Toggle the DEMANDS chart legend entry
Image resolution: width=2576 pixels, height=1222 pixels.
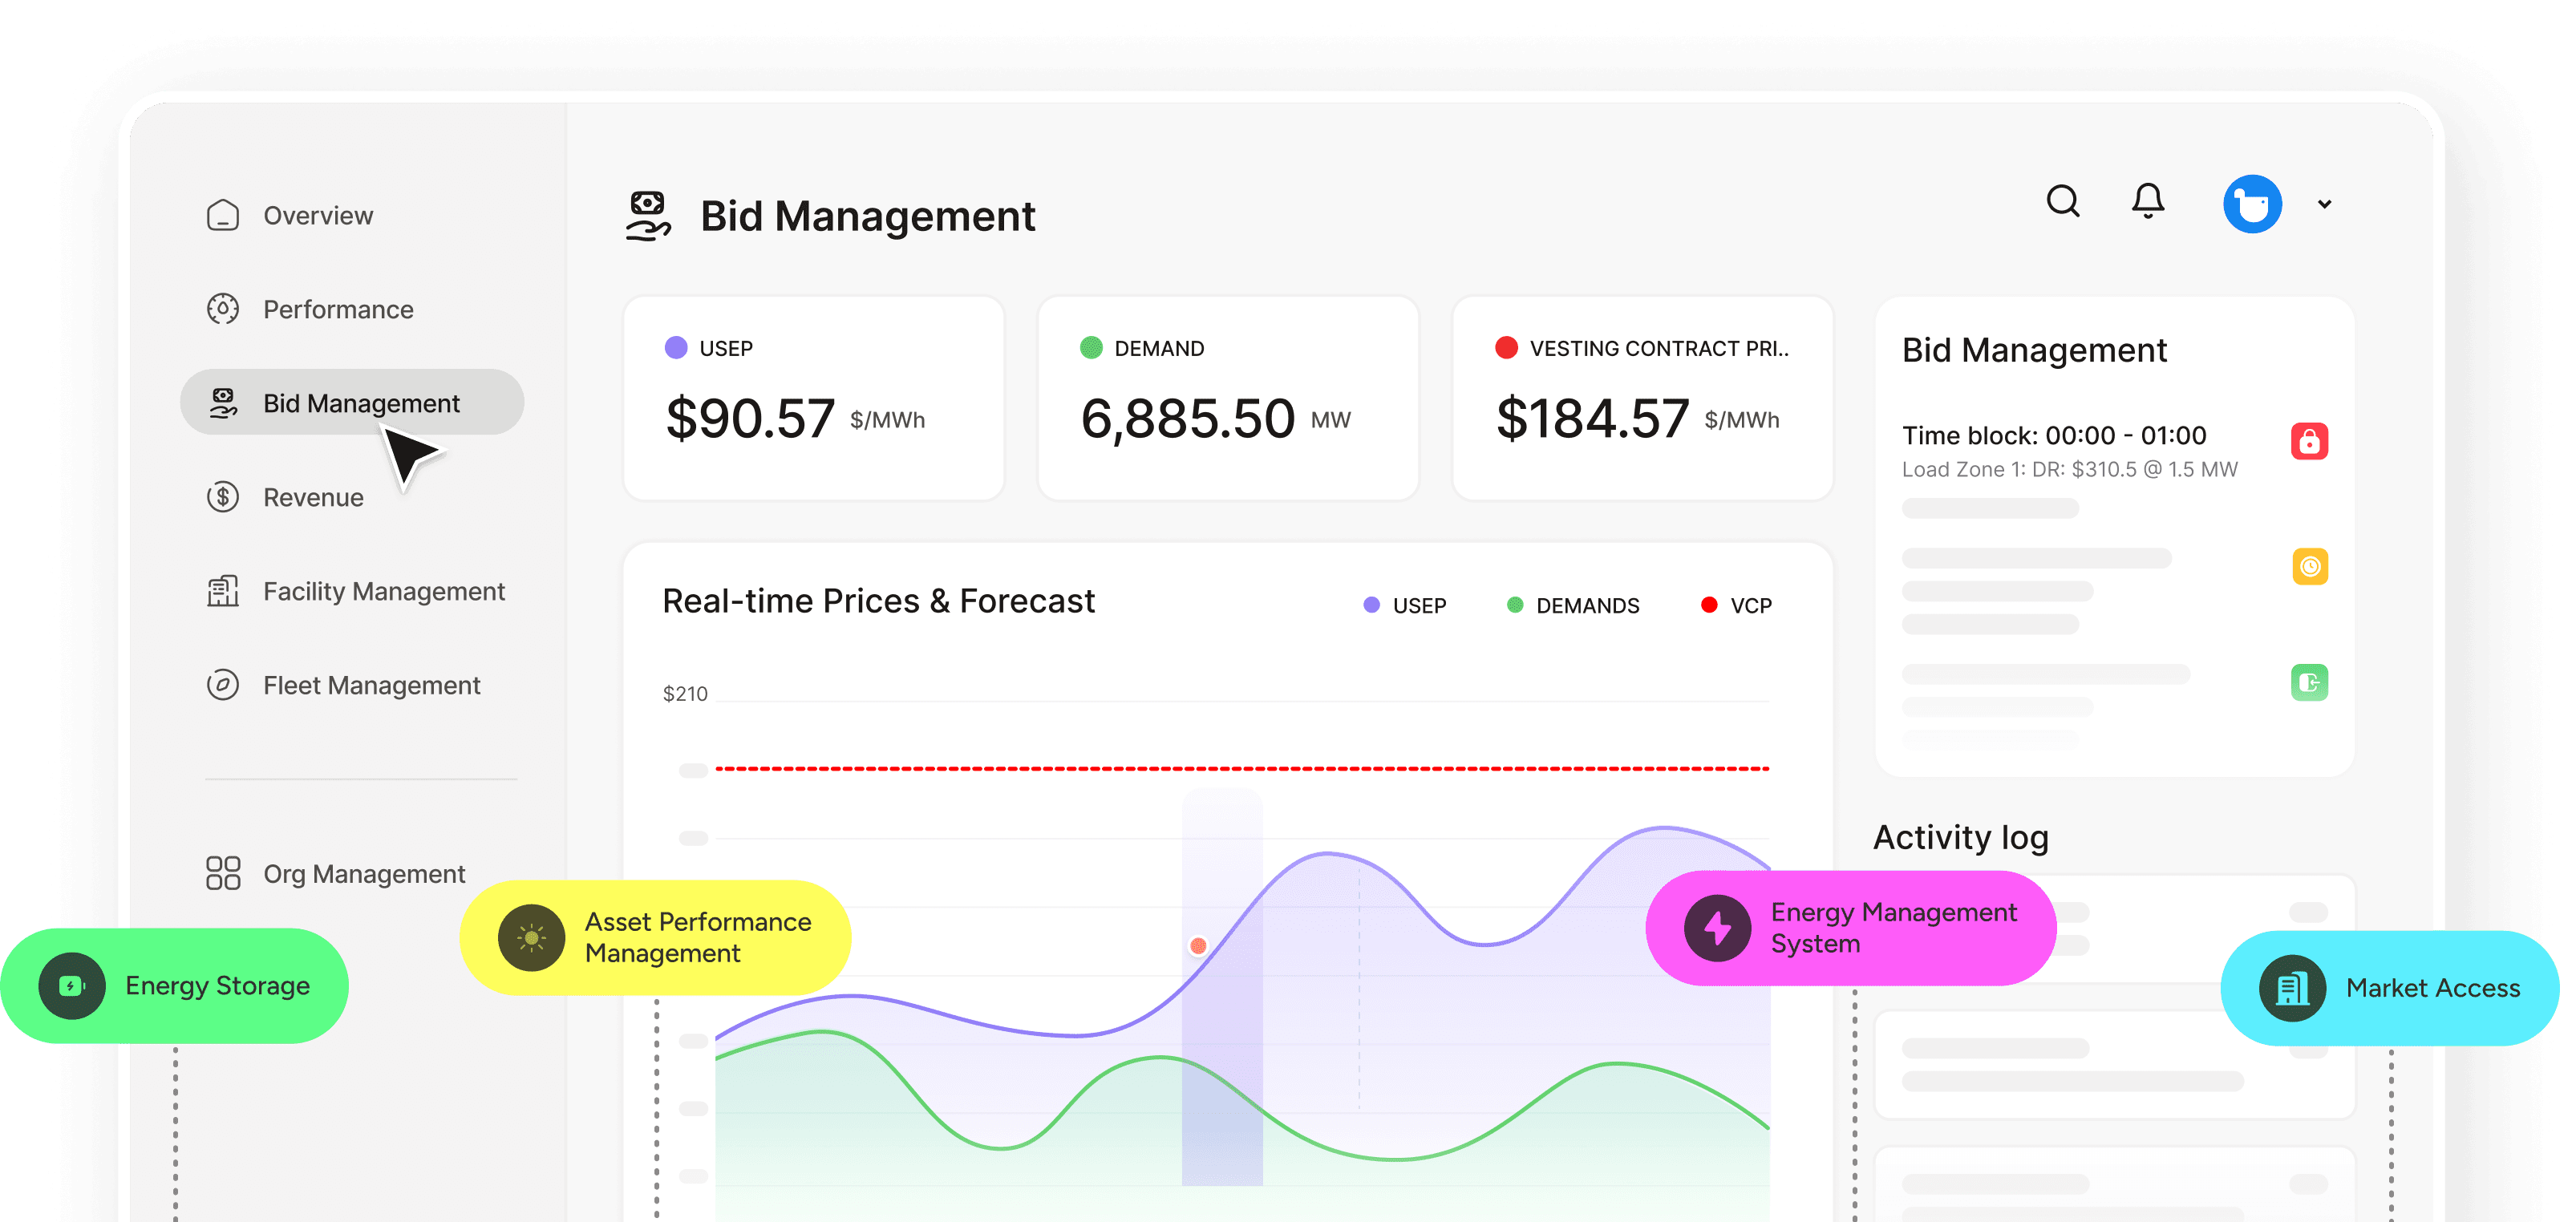click(x=1572, y=605)
